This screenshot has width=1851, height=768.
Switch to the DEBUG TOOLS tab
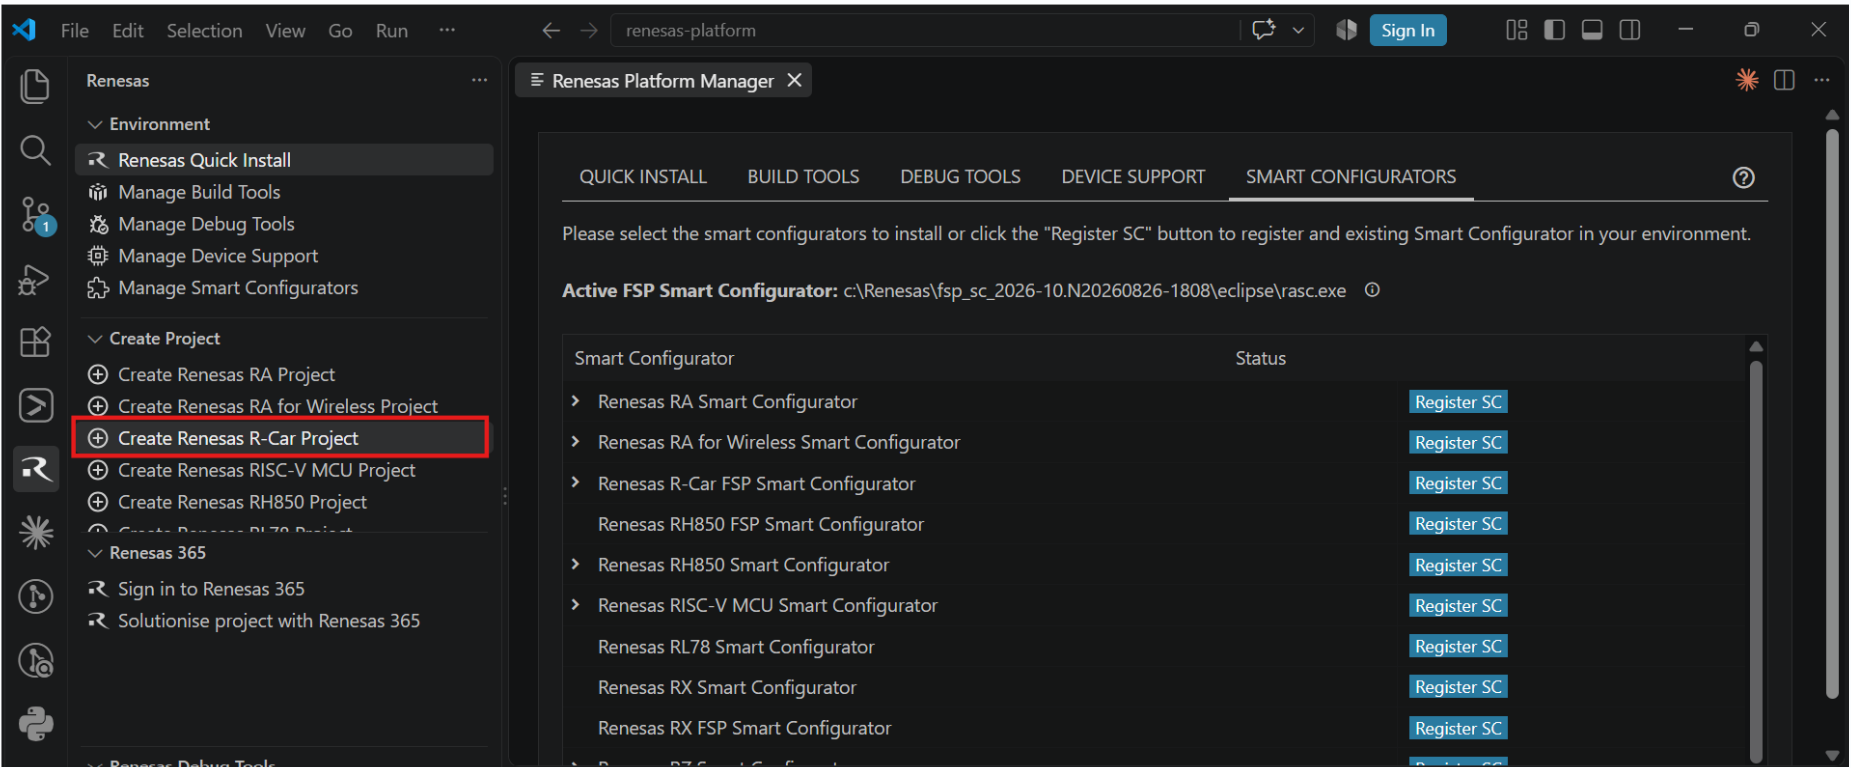click(960, 177)
